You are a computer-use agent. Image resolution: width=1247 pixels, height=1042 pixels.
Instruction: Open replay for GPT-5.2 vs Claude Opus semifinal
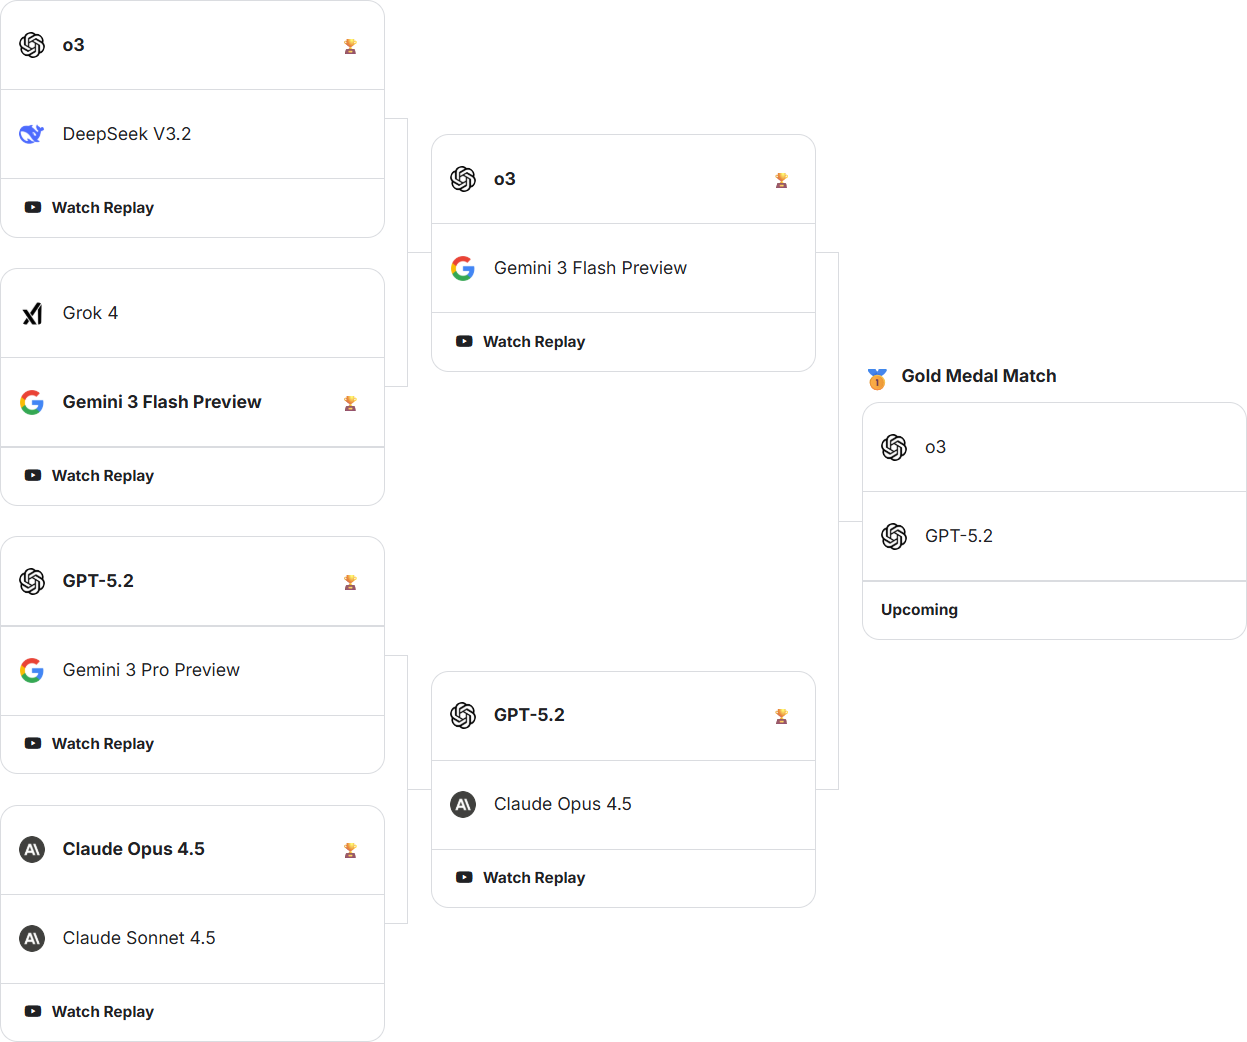click(533, 878)
